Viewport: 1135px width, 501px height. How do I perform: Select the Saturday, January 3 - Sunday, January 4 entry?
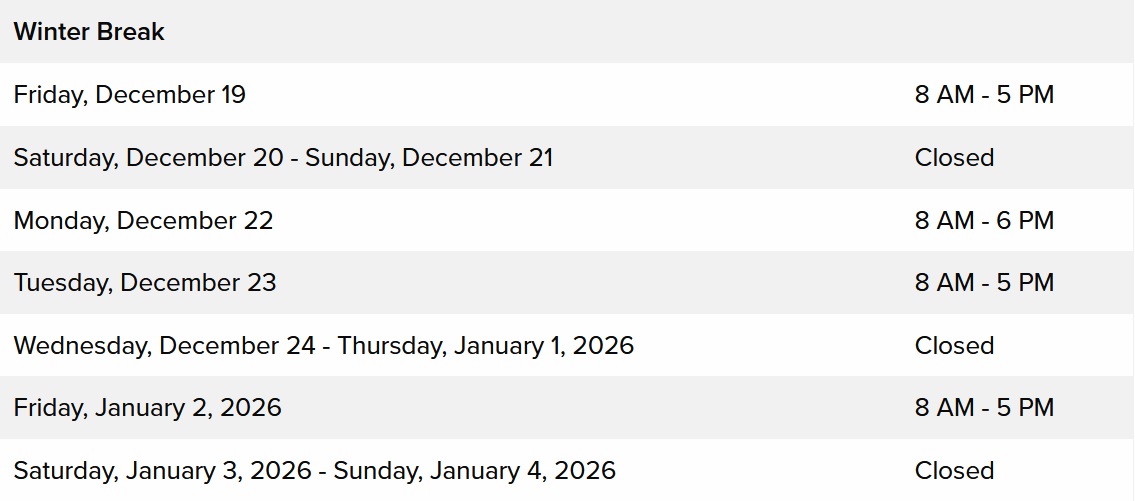(314, 470)
